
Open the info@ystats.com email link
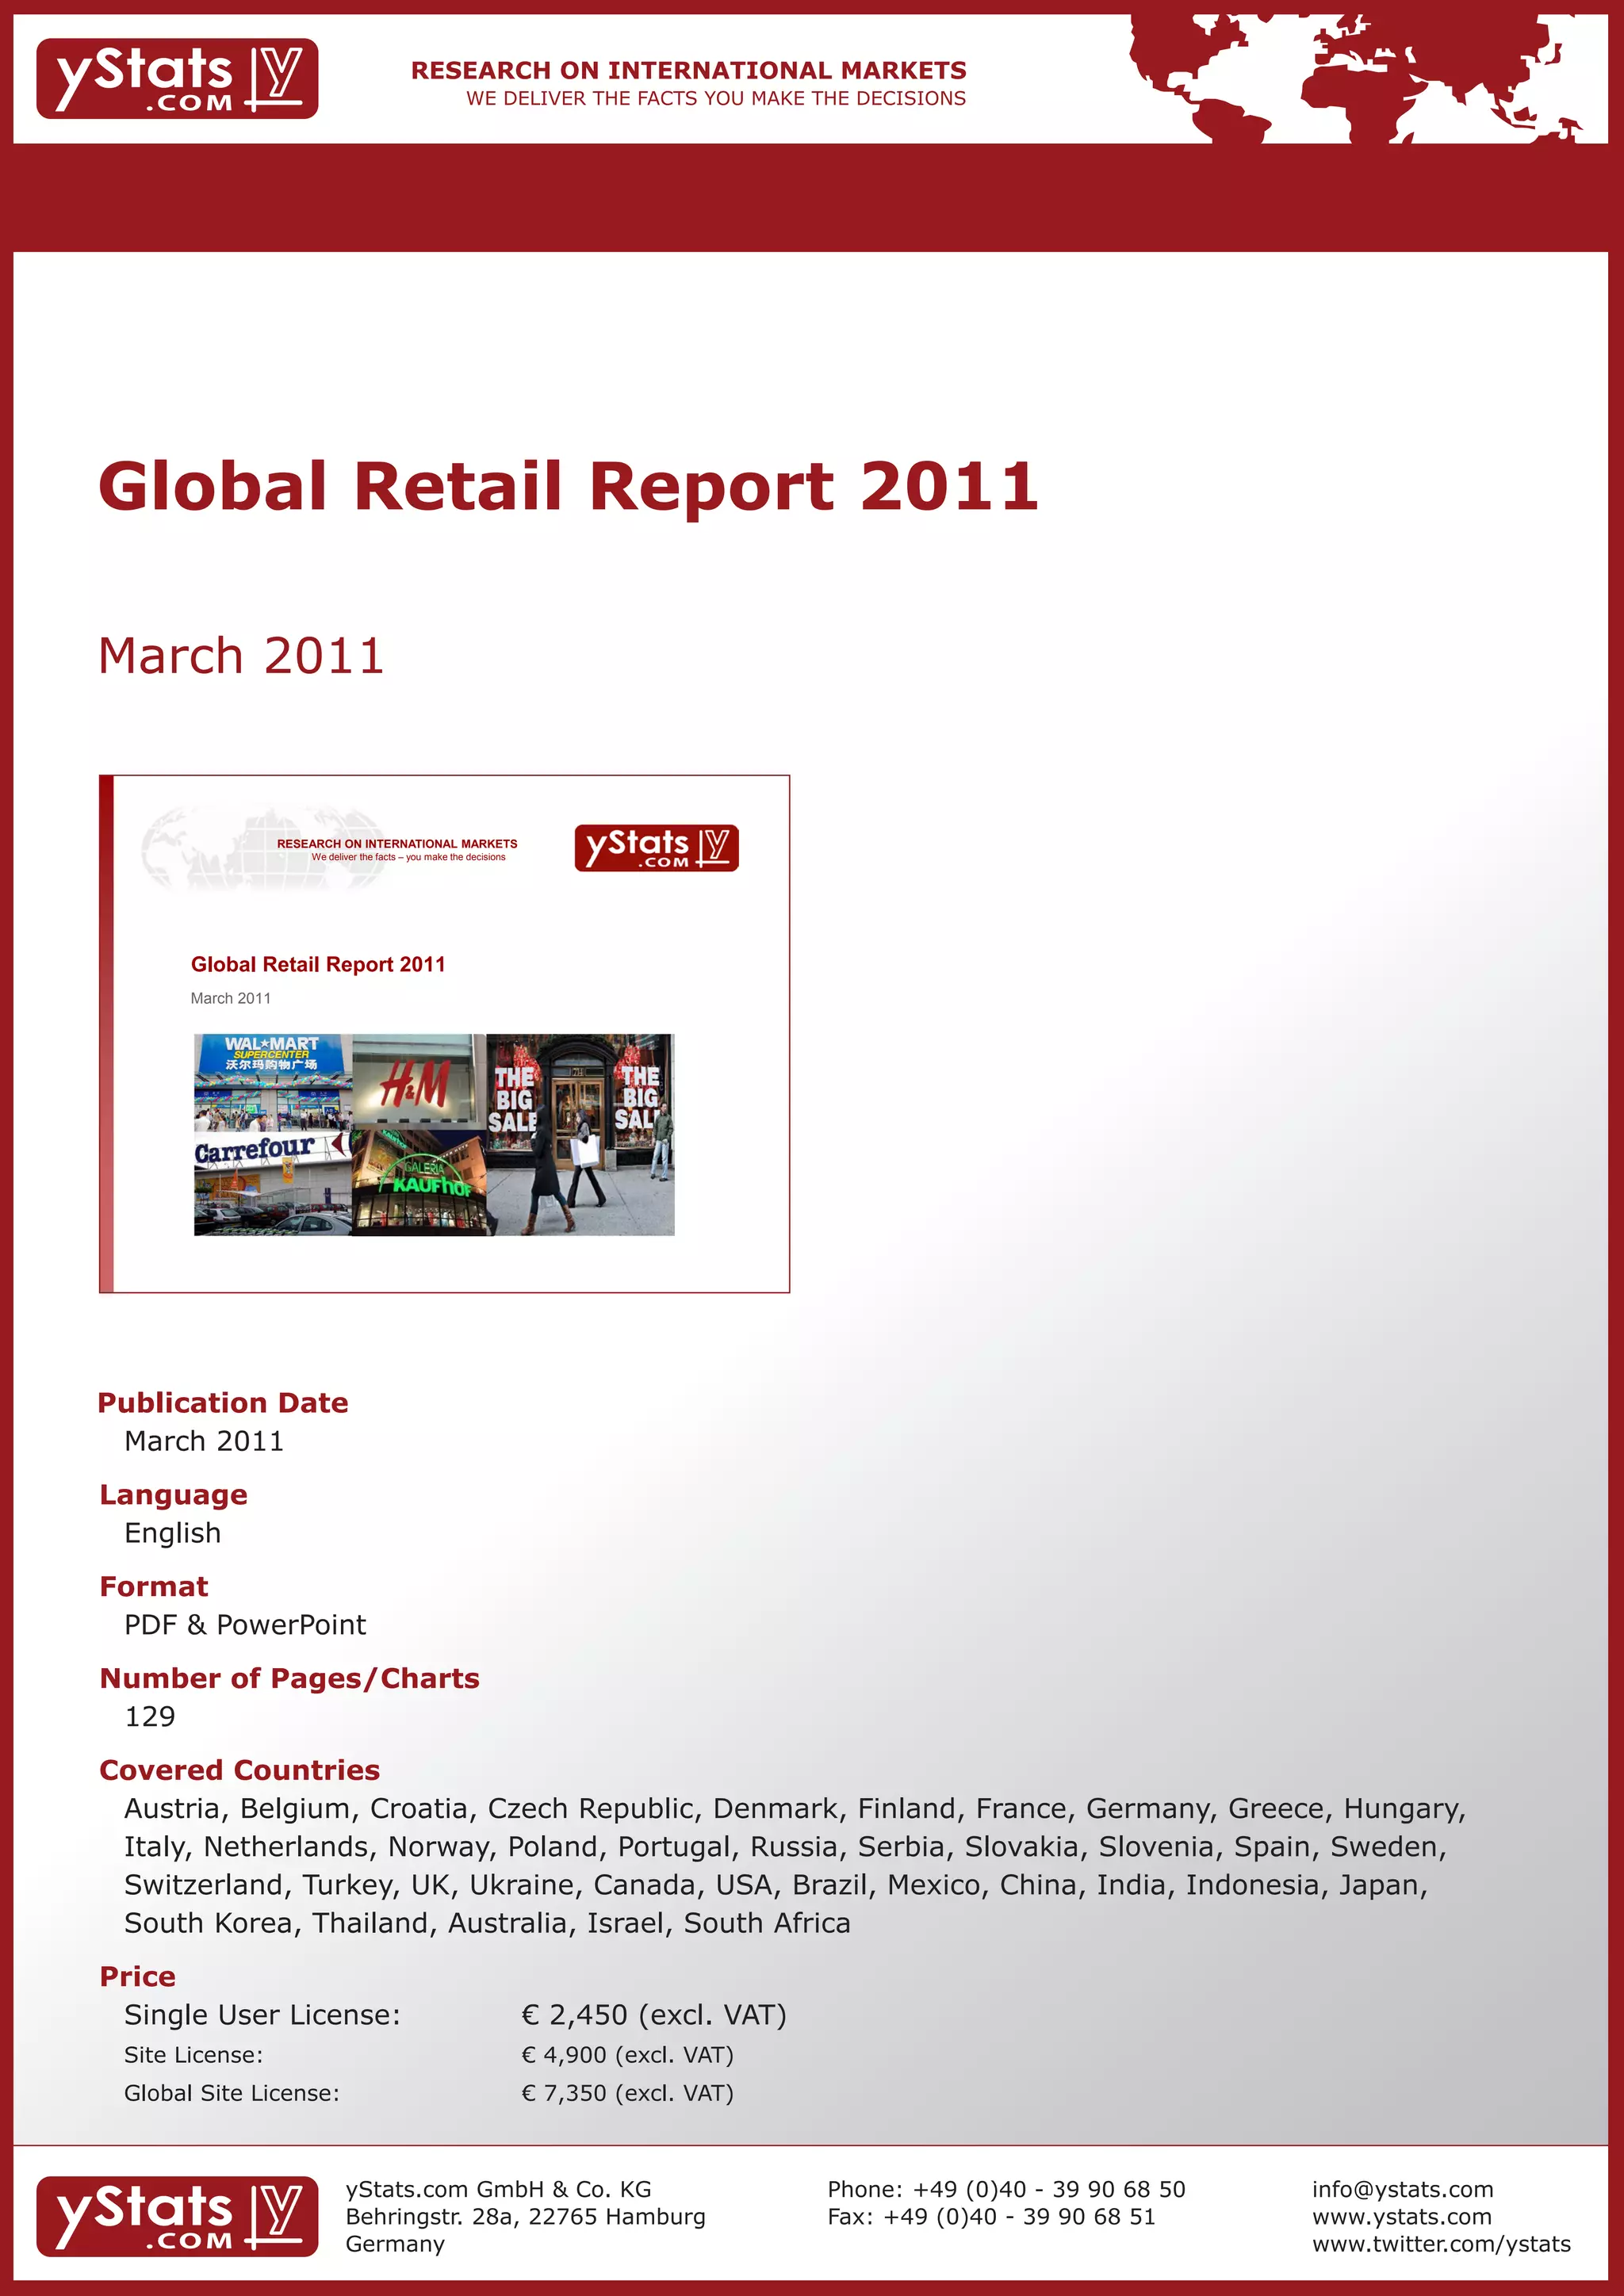point(1402,2189)
